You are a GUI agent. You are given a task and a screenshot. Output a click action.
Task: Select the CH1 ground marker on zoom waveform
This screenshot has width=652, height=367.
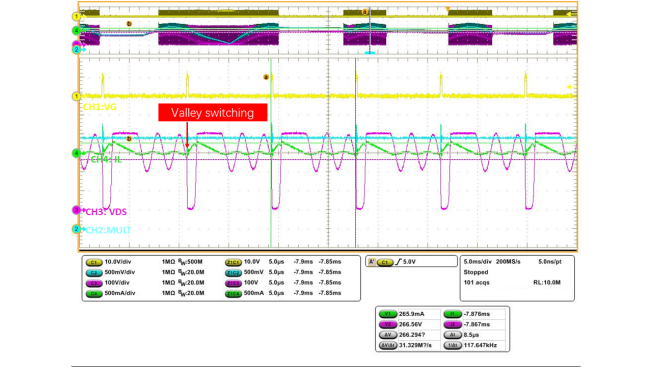(76, 96)
